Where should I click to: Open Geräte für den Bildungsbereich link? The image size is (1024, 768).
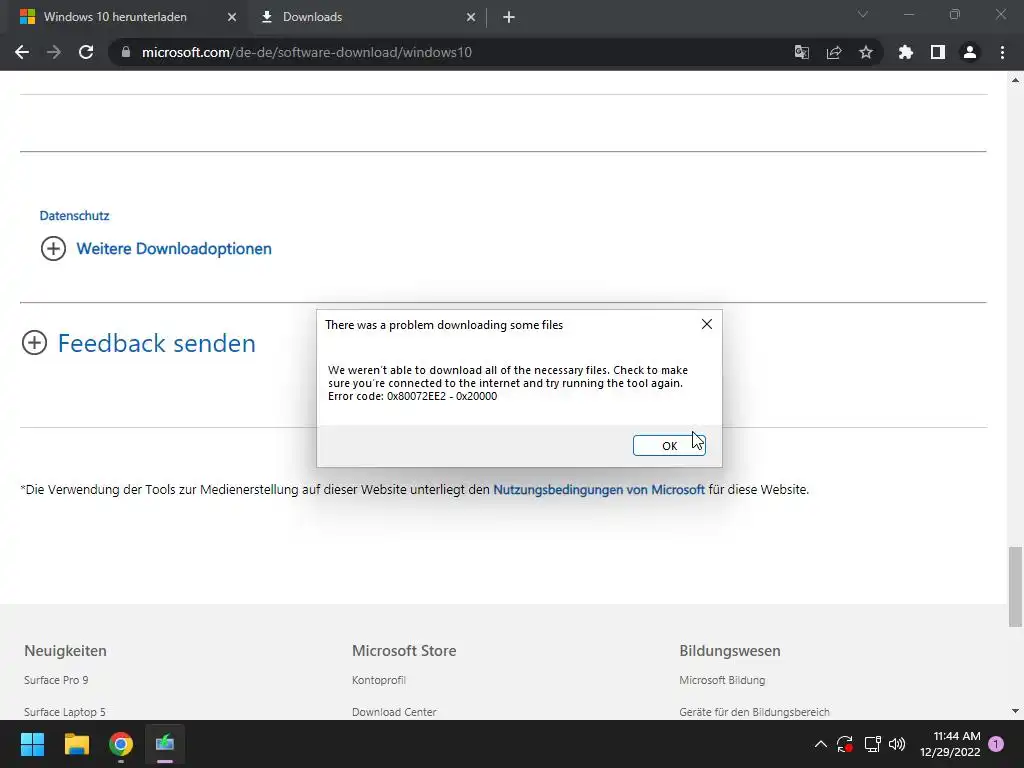(x=754, y=712)
